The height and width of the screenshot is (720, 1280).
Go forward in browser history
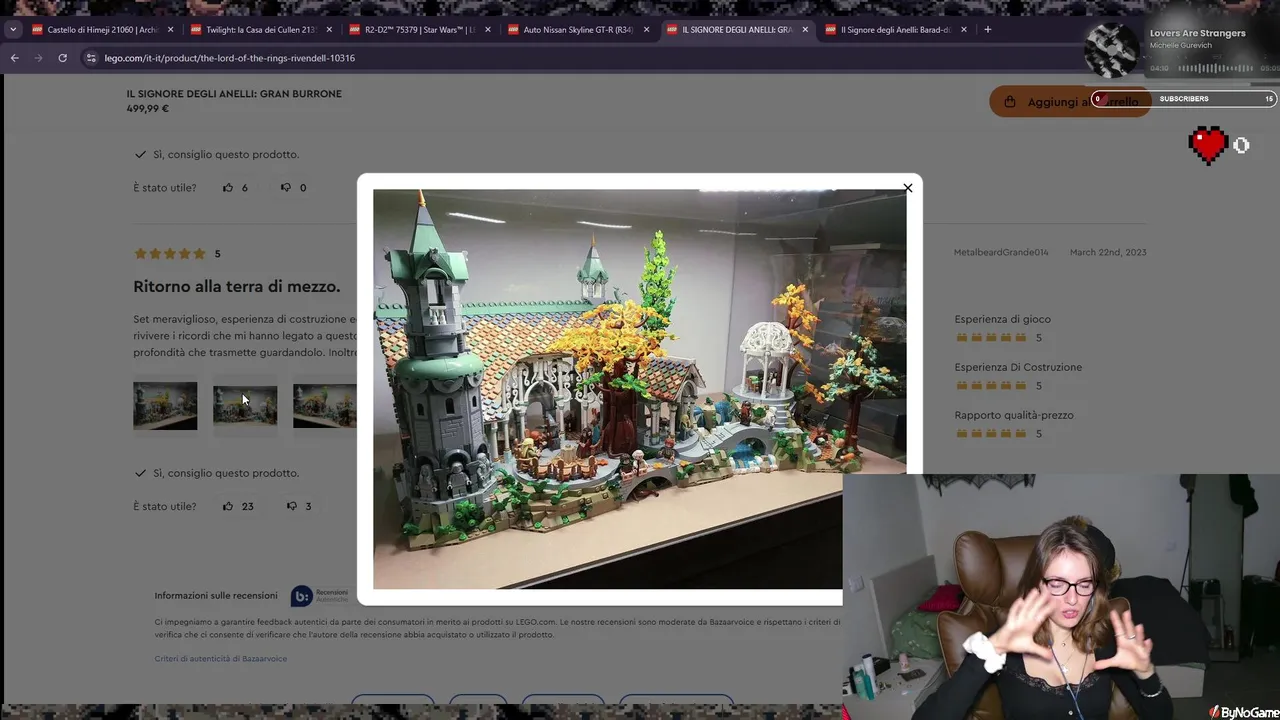[x=38, y=58]
